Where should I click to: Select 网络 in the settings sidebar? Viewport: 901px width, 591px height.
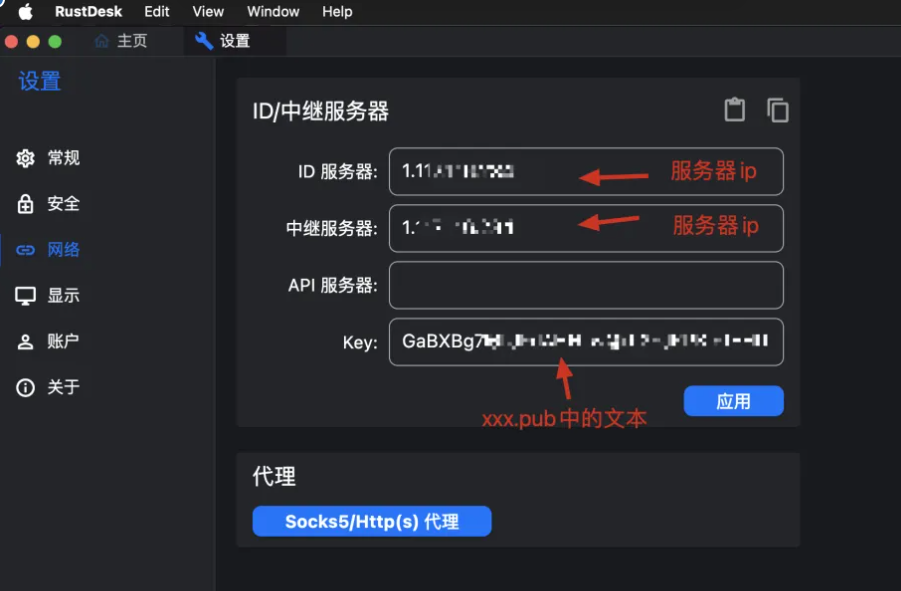coord(63,250)
